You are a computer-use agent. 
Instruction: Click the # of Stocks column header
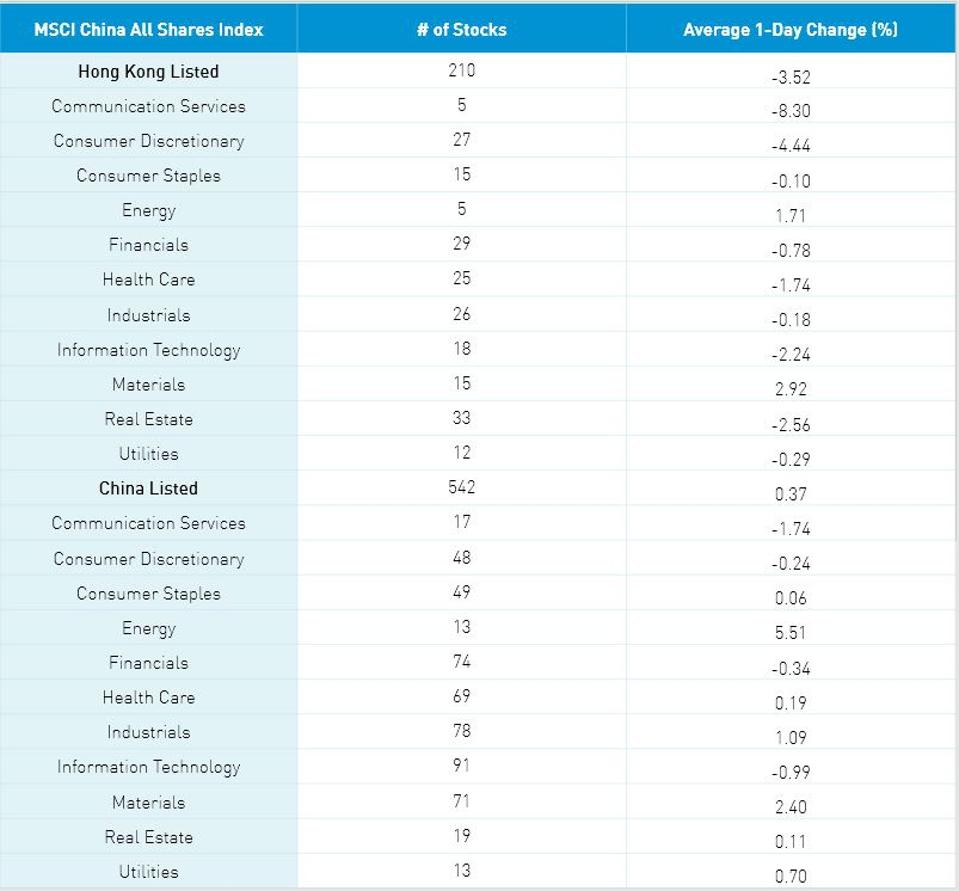[461, 29]
